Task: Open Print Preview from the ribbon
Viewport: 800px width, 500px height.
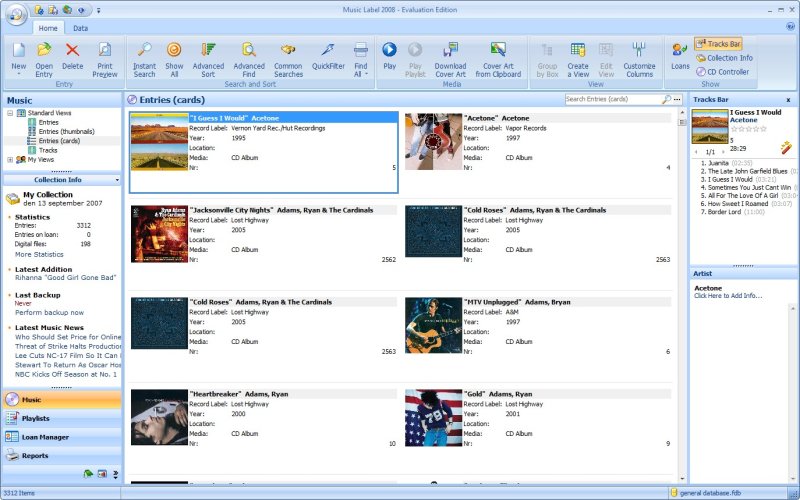Action: pos(105,49)
